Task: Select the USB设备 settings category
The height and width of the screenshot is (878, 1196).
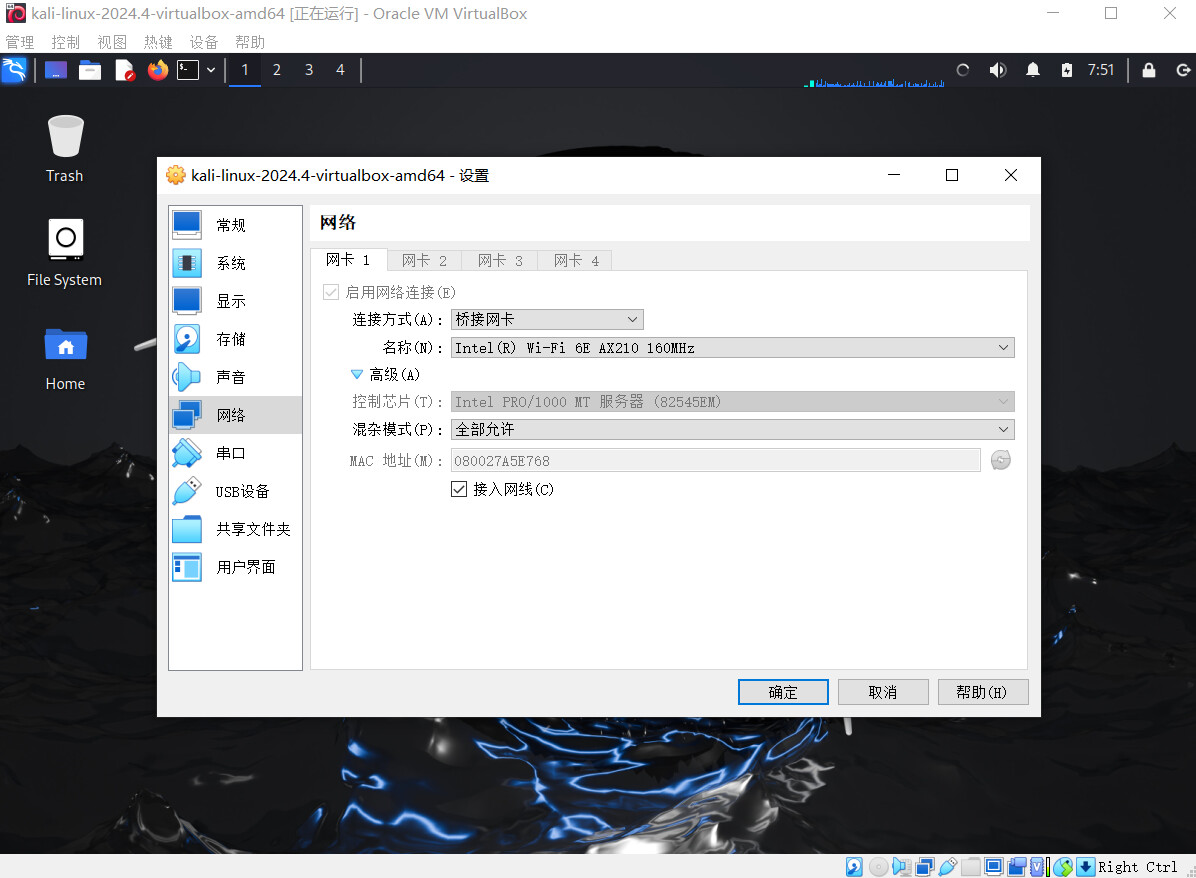Action: click(x=235, y=491)
